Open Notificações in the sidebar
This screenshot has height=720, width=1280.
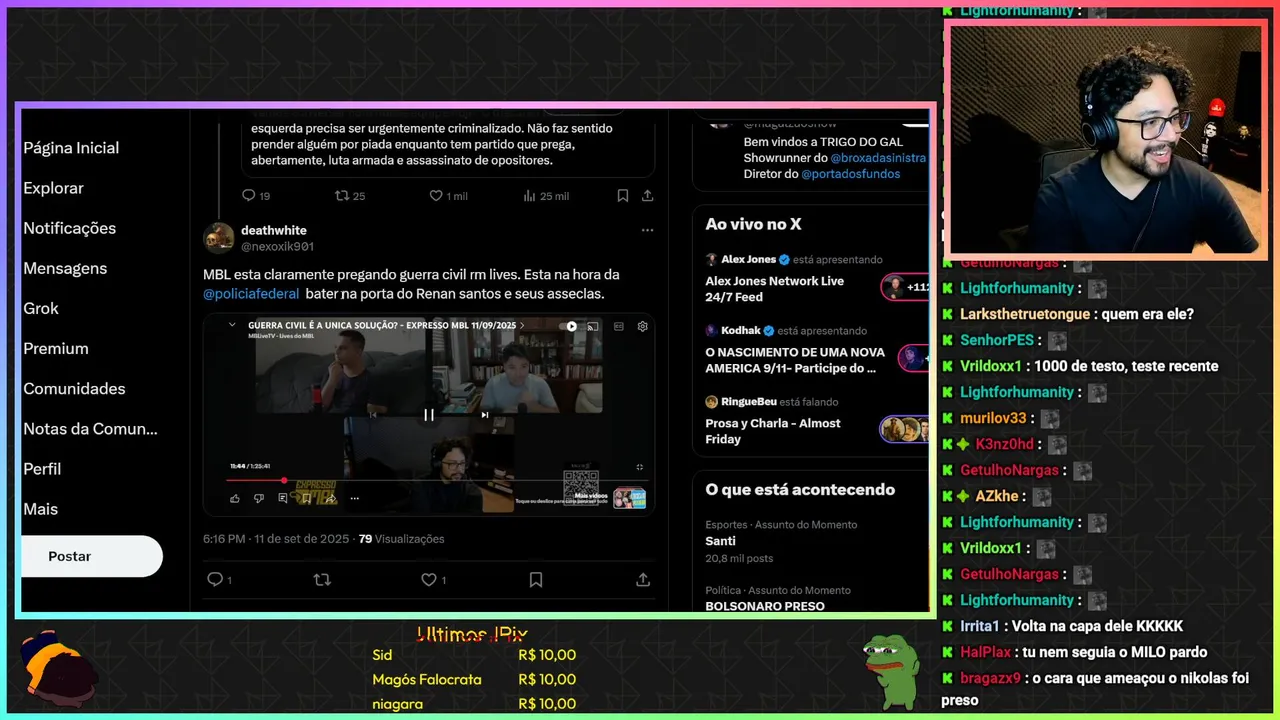pos(69,228)
